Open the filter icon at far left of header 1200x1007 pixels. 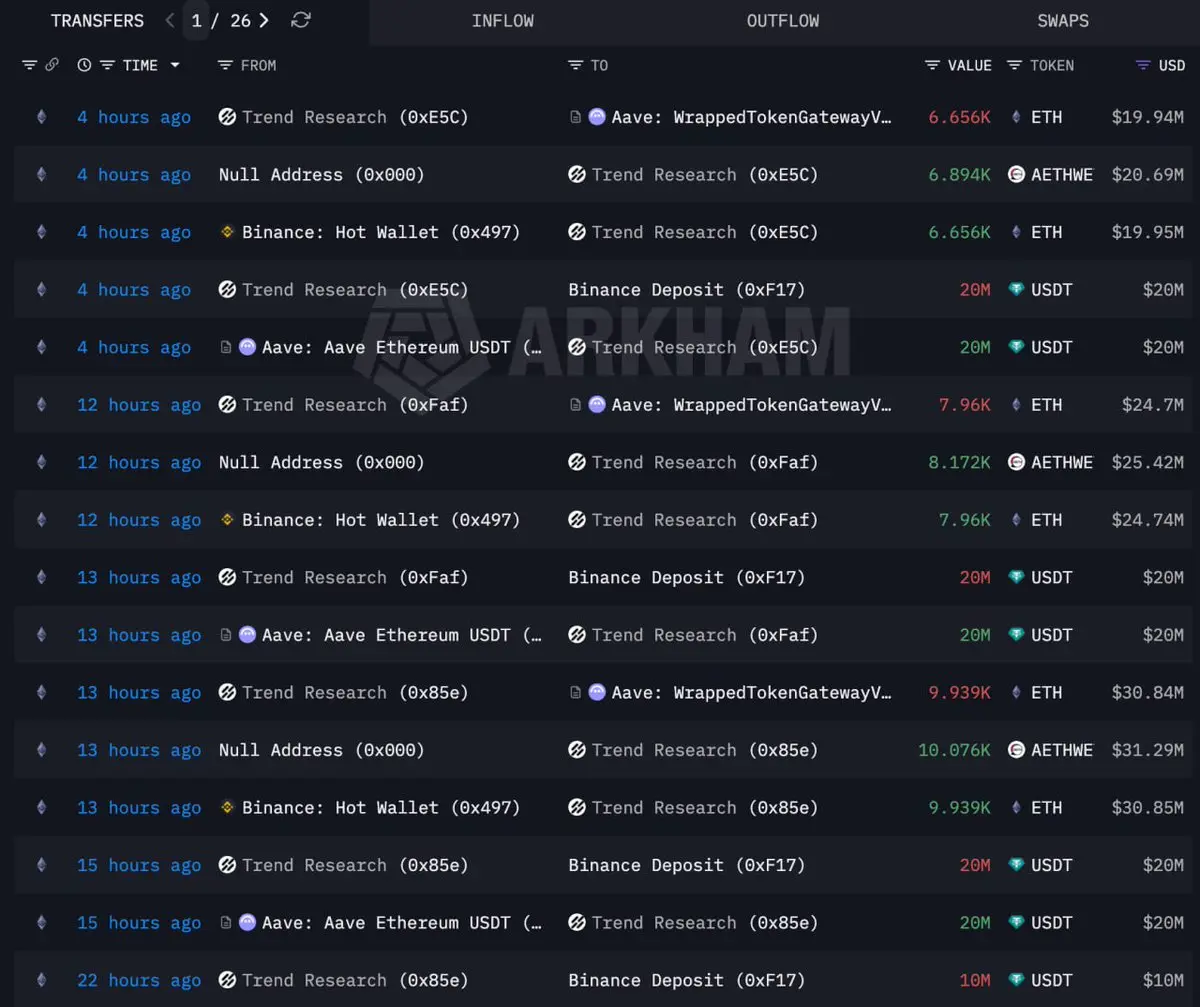(x=29, y=65)
